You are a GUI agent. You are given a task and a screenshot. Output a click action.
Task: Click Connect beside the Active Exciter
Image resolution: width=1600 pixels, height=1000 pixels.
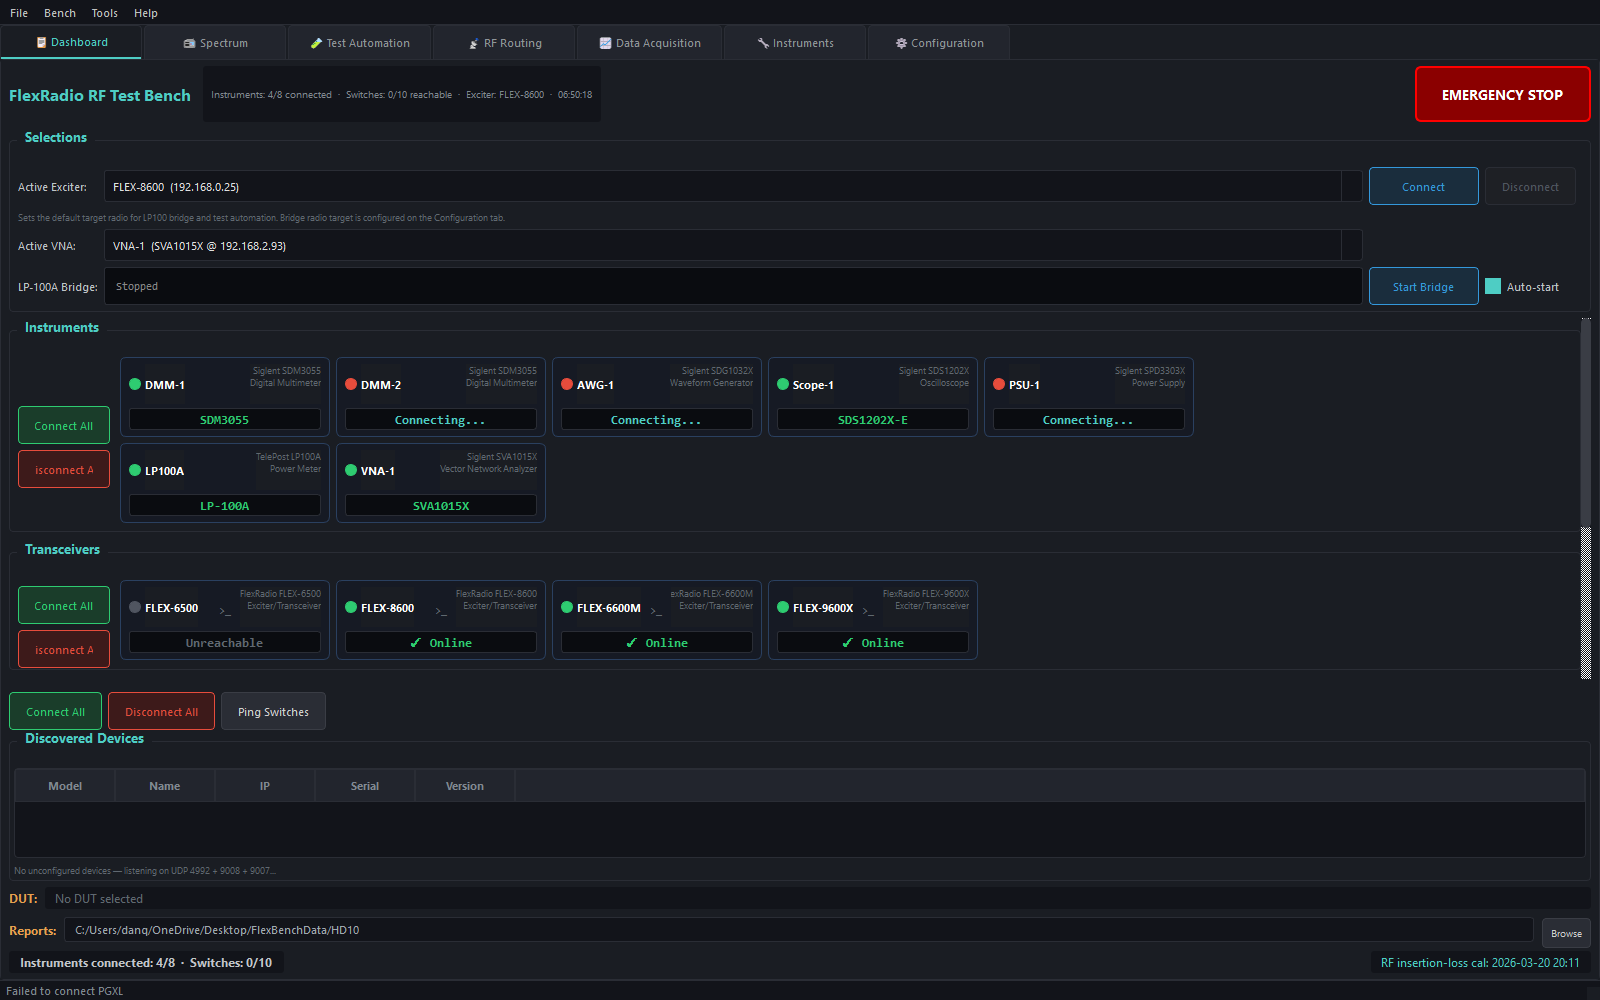[x=1423, y=187]
